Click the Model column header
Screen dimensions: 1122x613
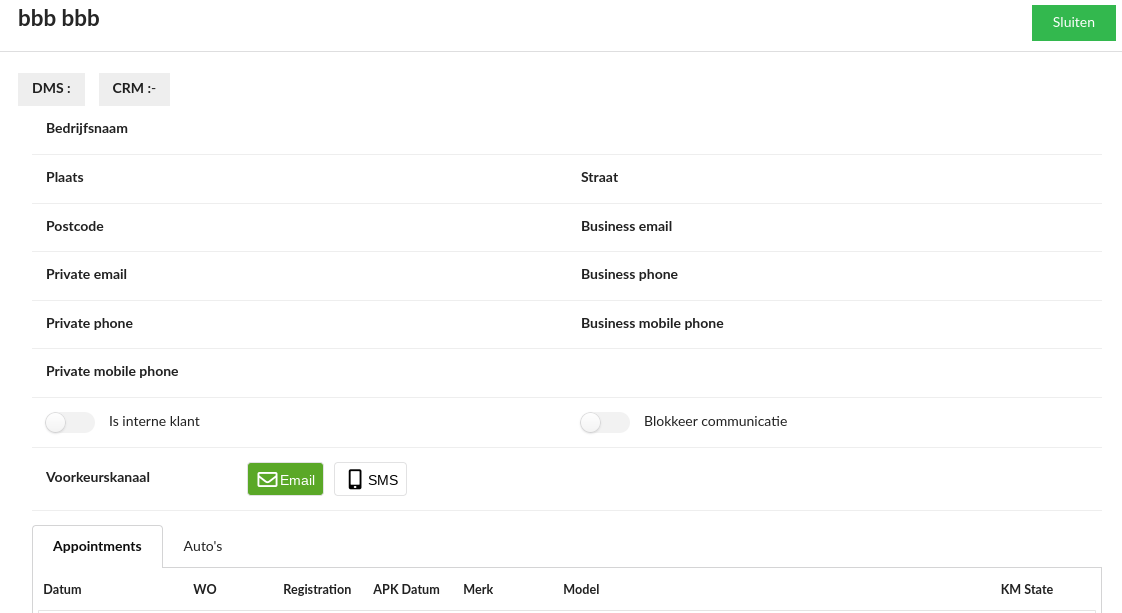pyautogui.click(x=581, y=589)
